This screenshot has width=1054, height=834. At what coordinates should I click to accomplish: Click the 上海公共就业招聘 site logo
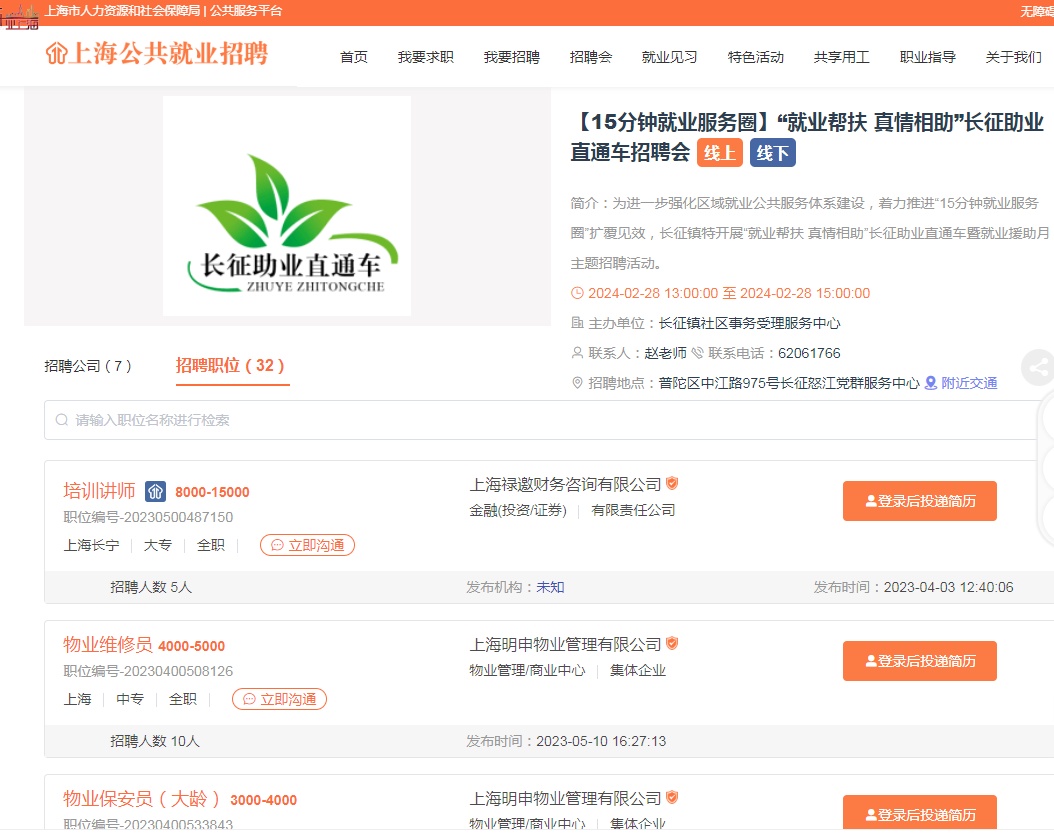[157, 53]
